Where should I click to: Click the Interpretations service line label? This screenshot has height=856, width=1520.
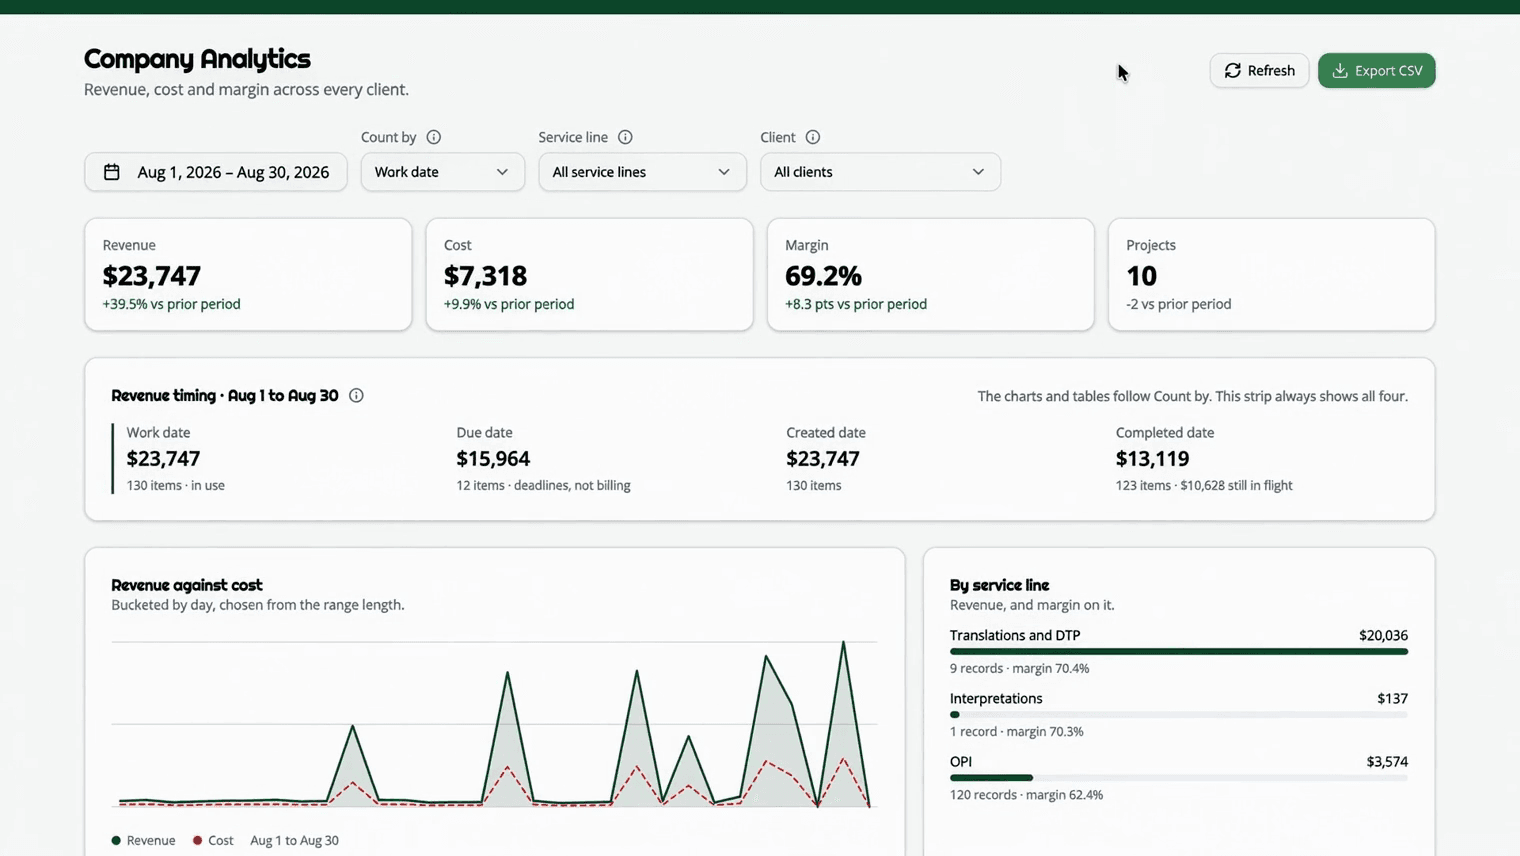996,699
